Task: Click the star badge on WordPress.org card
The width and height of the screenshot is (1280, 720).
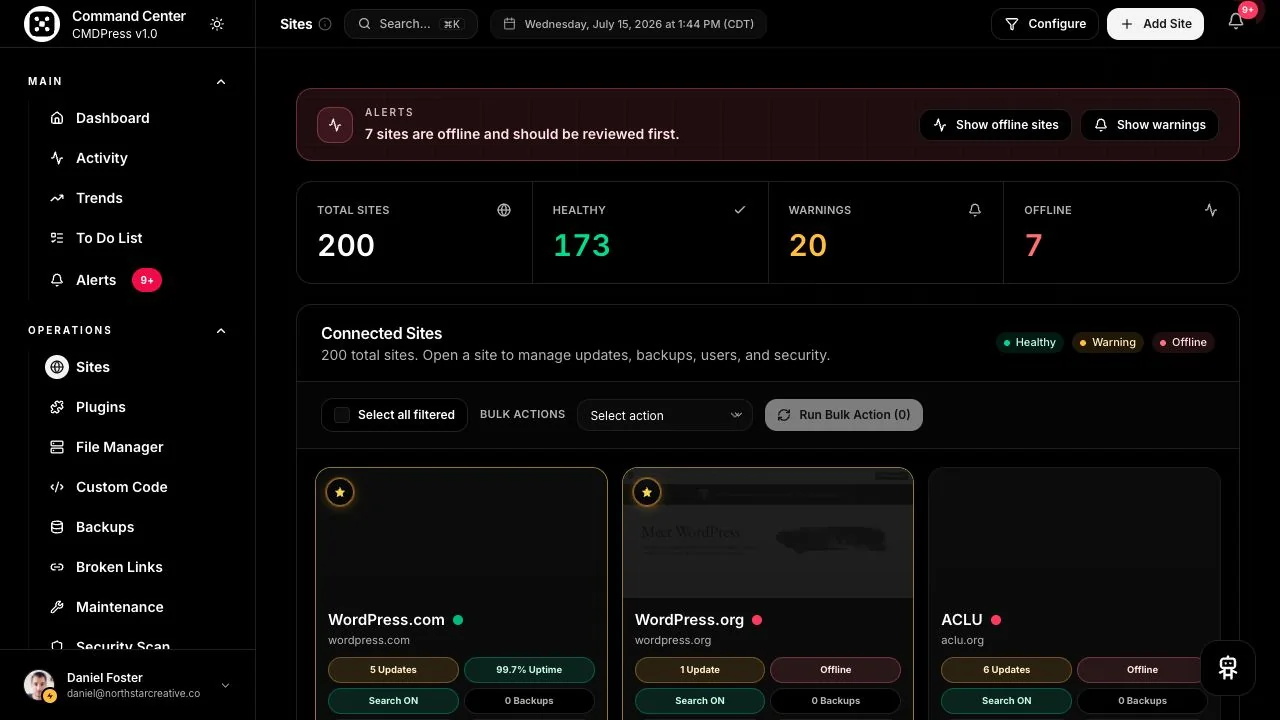Action: tap(647, 492)
